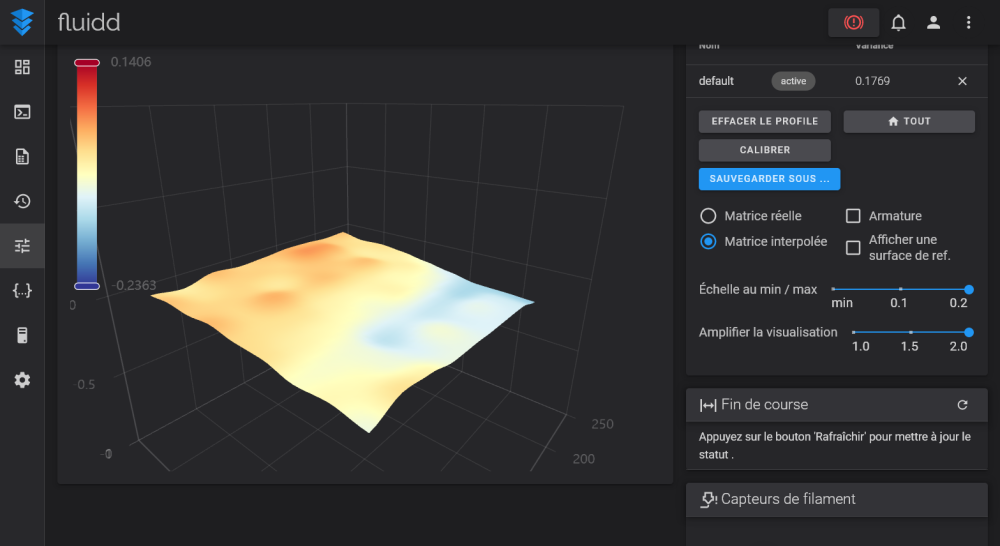Check Afficher une surface de ref.
Screen dimensions: 1000x546
(x=853, y=247)
